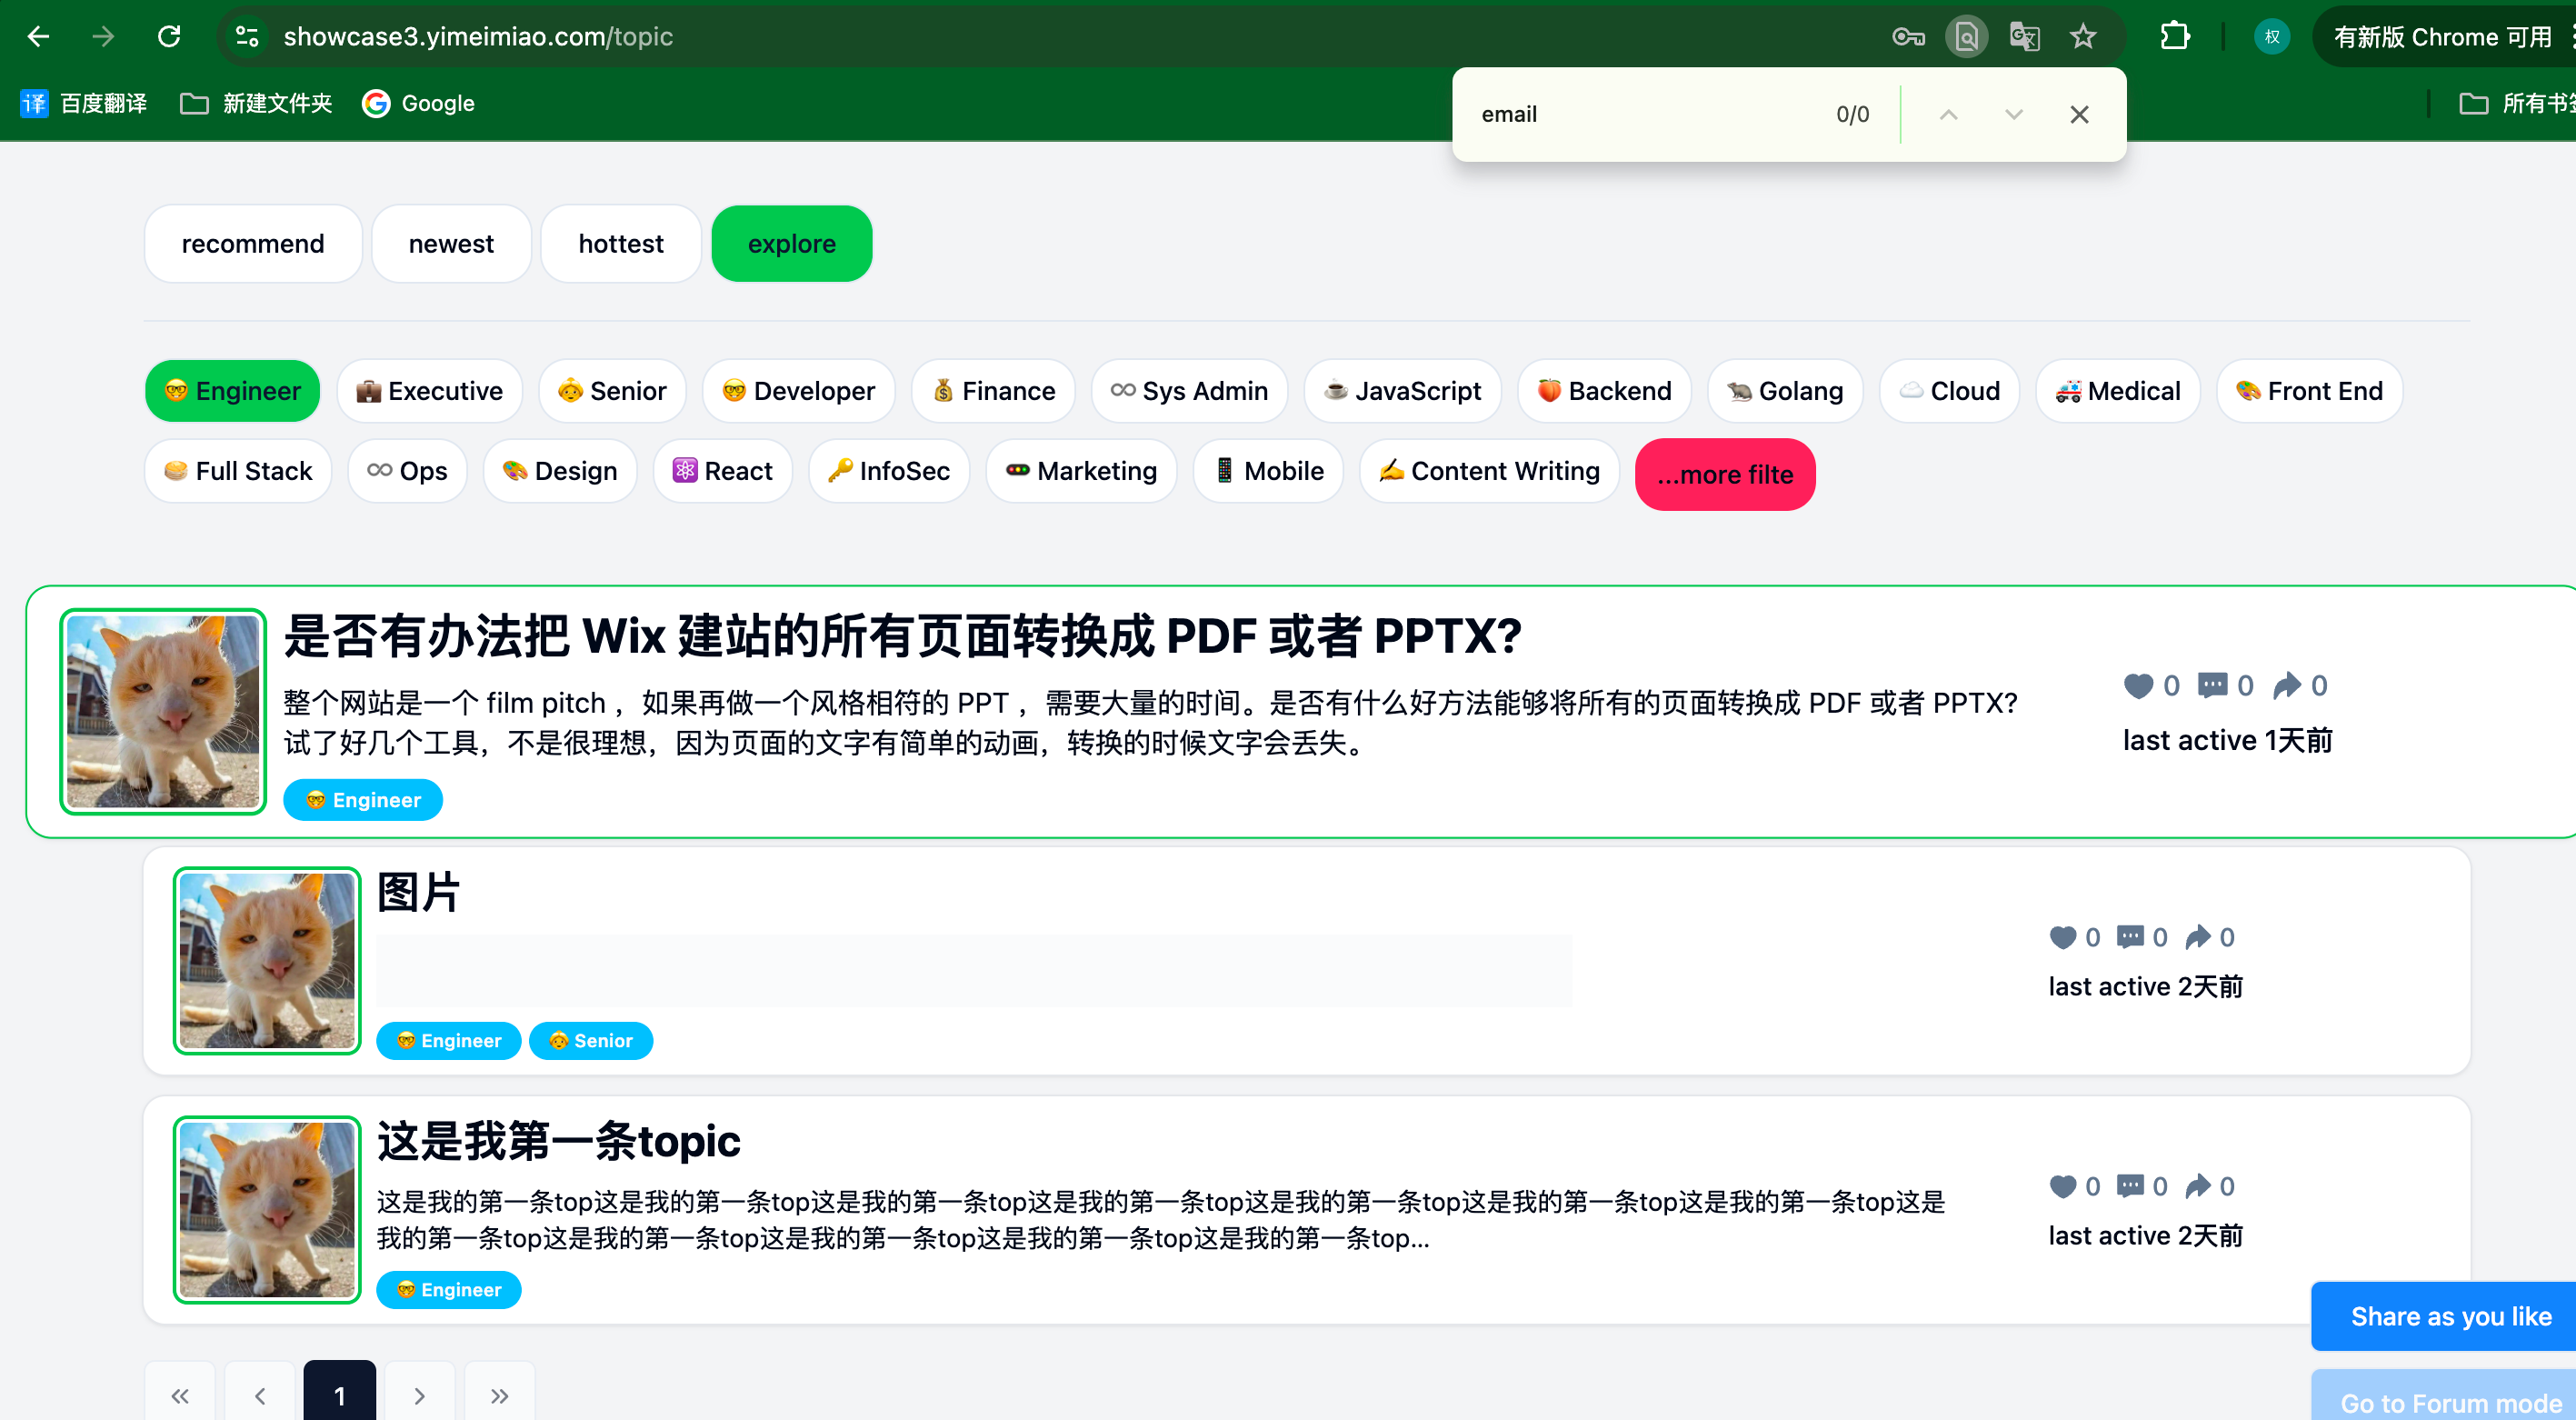Close the find-in-page search bar

click(2079, 115)
